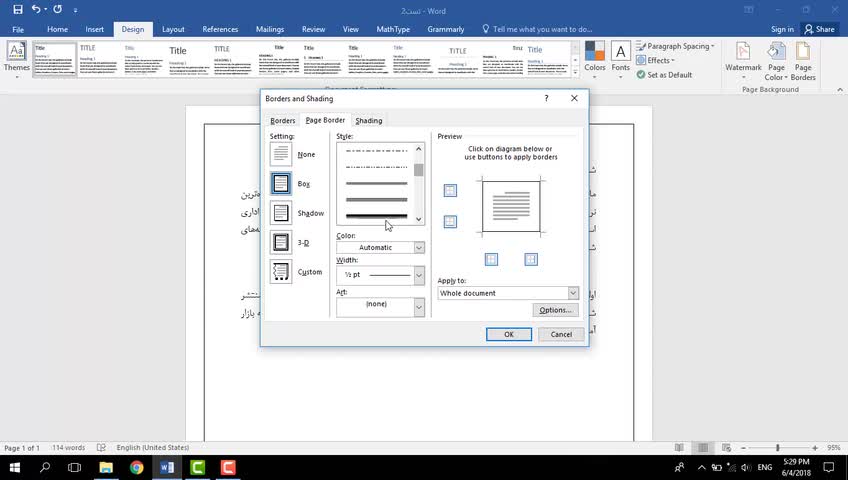Click Cancel in Borders and Shading

[x=561, y=335]
